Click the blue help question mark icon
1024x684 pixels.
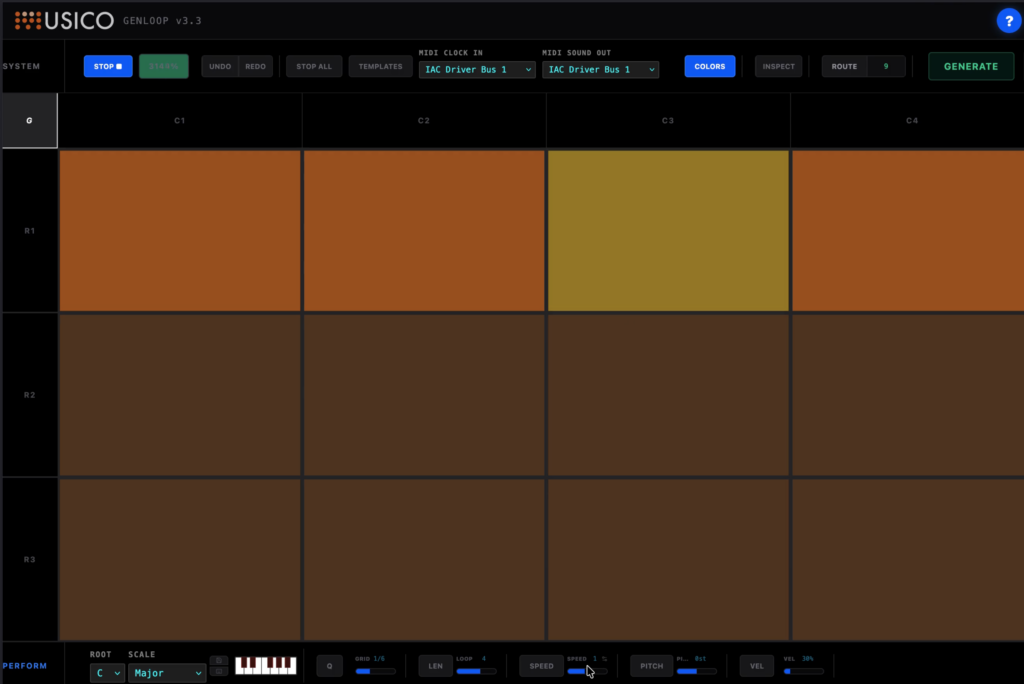[x=1008, y=20]
